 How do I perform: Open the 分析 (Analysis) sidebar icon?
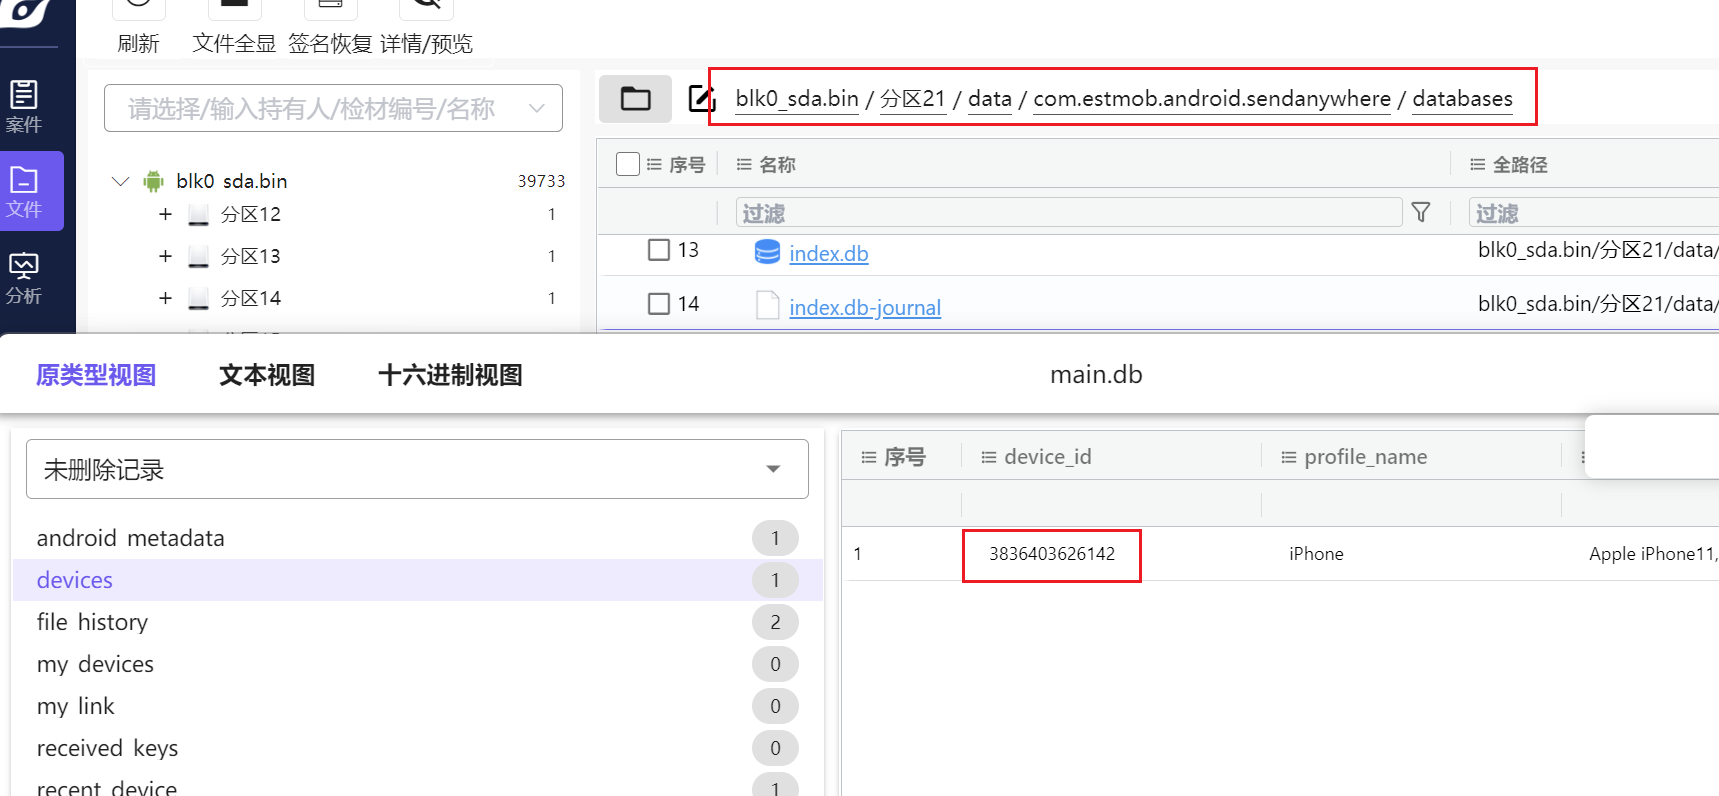coord(24,278)
